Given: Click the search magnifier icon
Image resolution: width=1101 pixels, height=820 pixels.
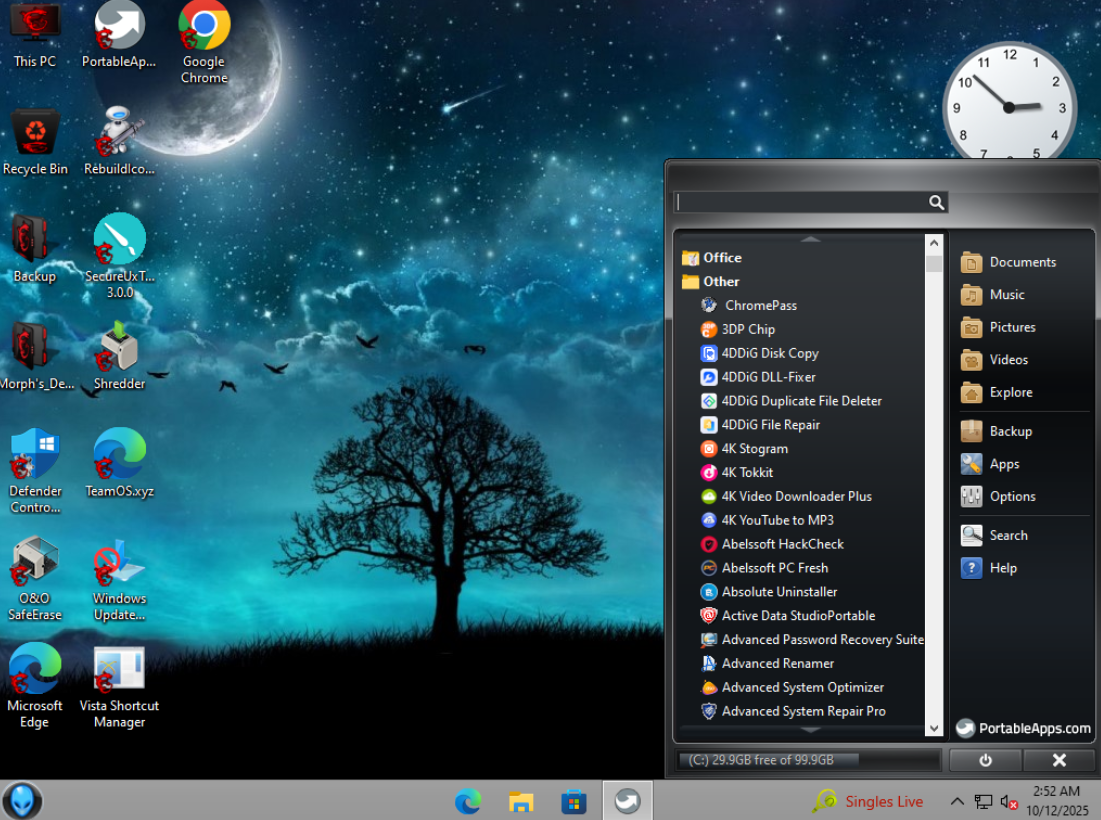Looking at the screenshot, I should (x=936, y=203).
